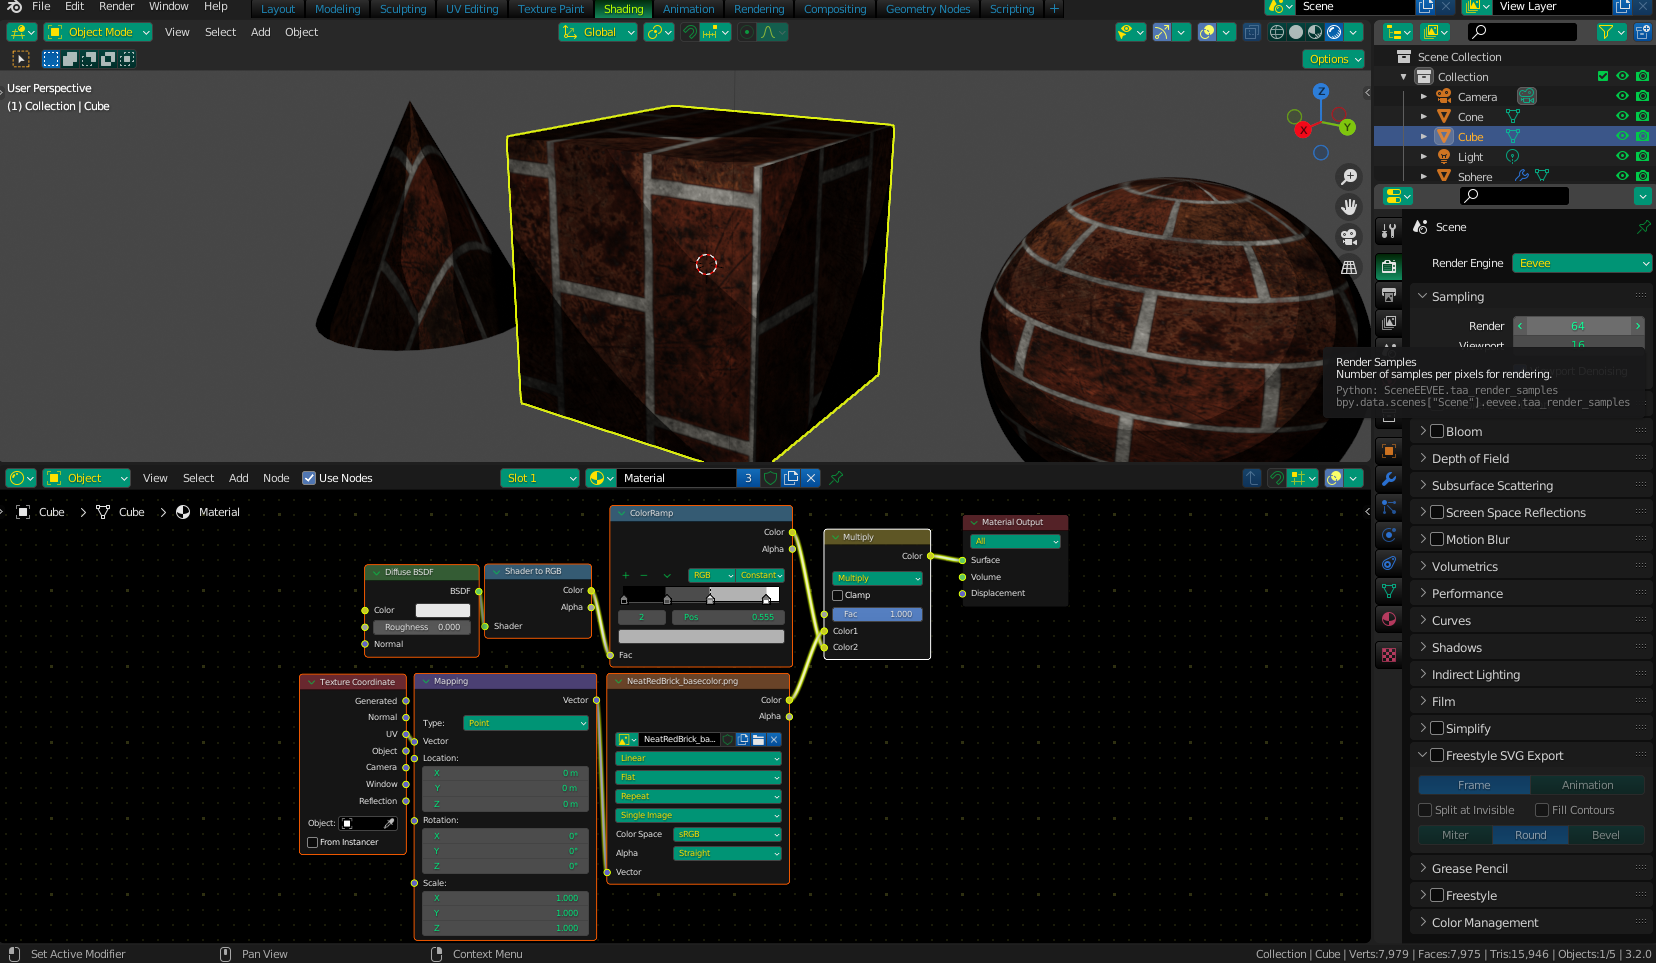Screen dimensions: 1656x963
Task: Click the pan view hand icon
Action: point(1349,207)
